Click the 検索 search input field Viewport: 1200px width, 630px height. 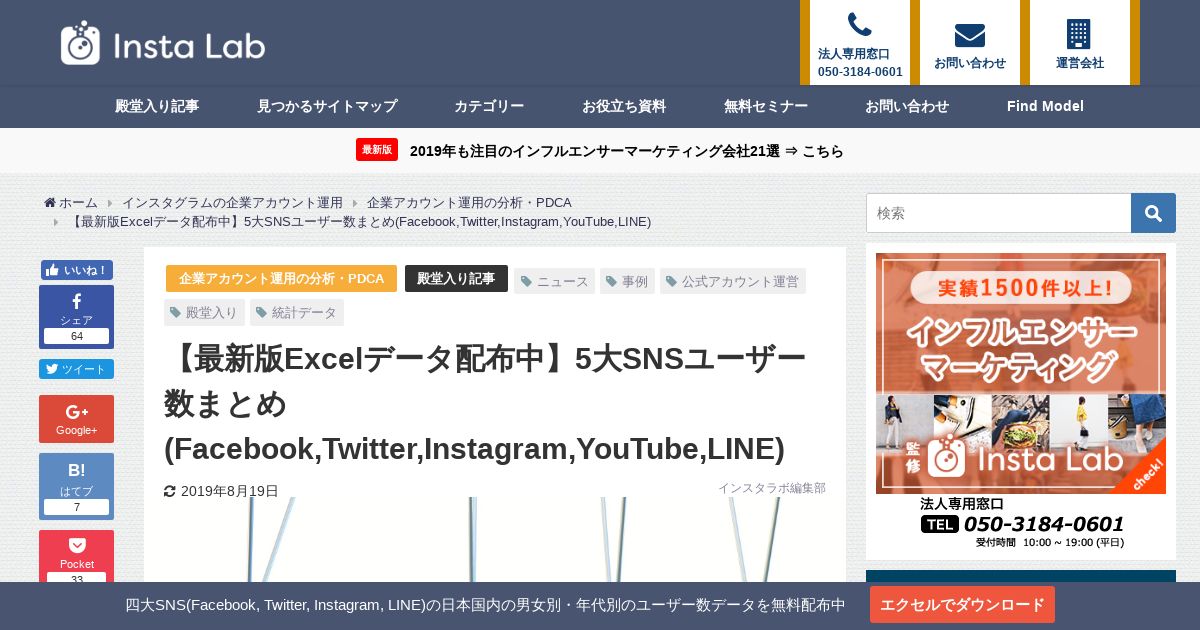coord(998,213)
